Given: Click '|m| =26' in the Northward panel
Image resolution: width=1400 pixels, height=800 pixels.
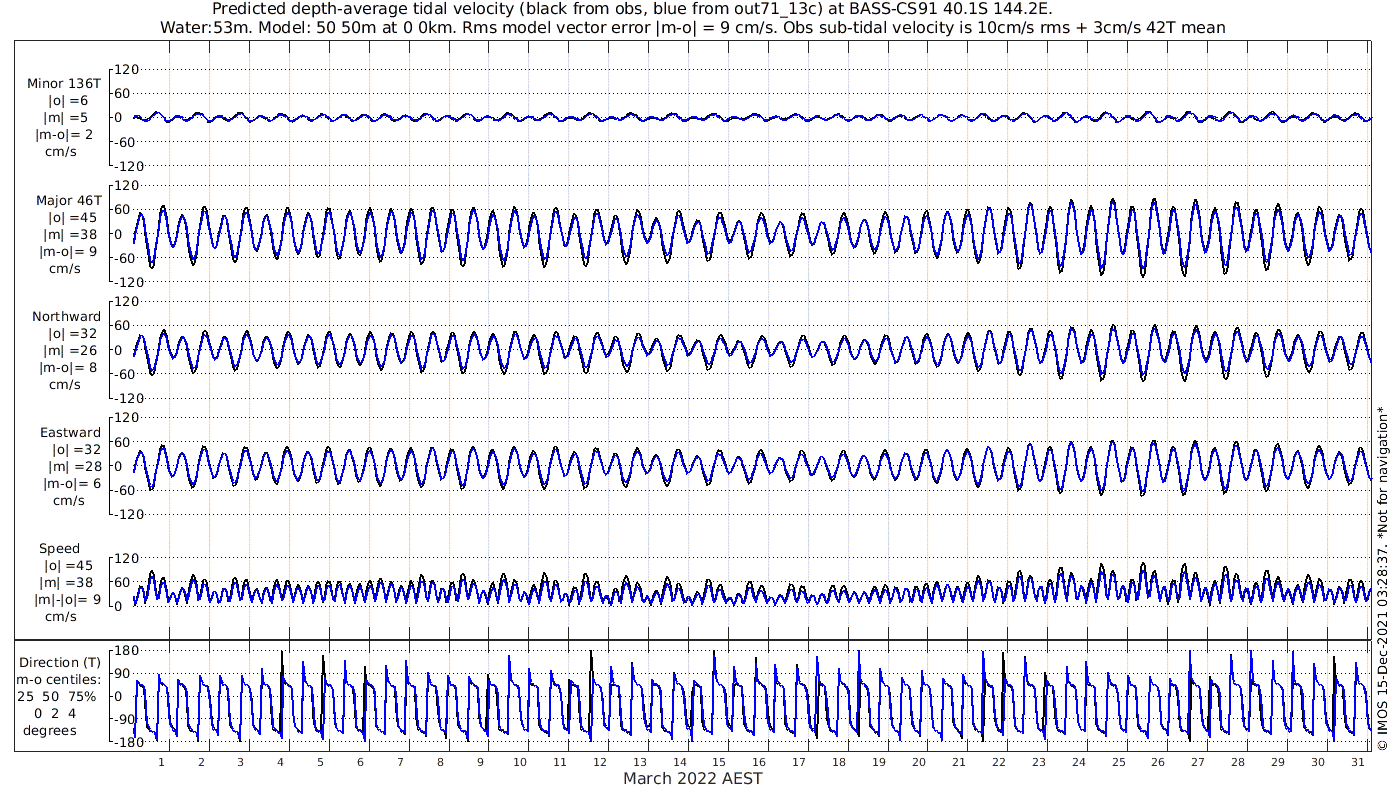Looking at the screenshot, I should point(69,351).
